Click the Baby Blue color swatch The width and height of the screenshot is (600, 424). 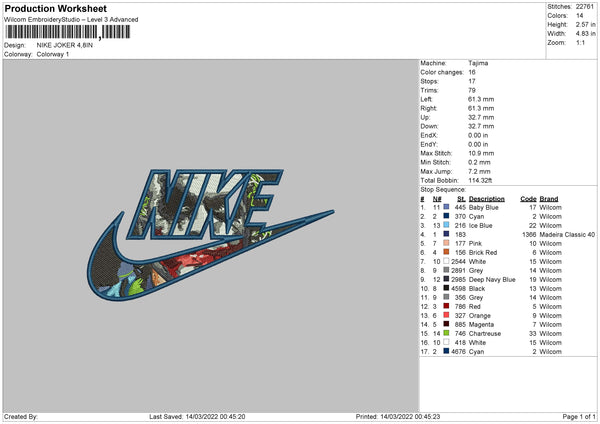coord(446,207)
